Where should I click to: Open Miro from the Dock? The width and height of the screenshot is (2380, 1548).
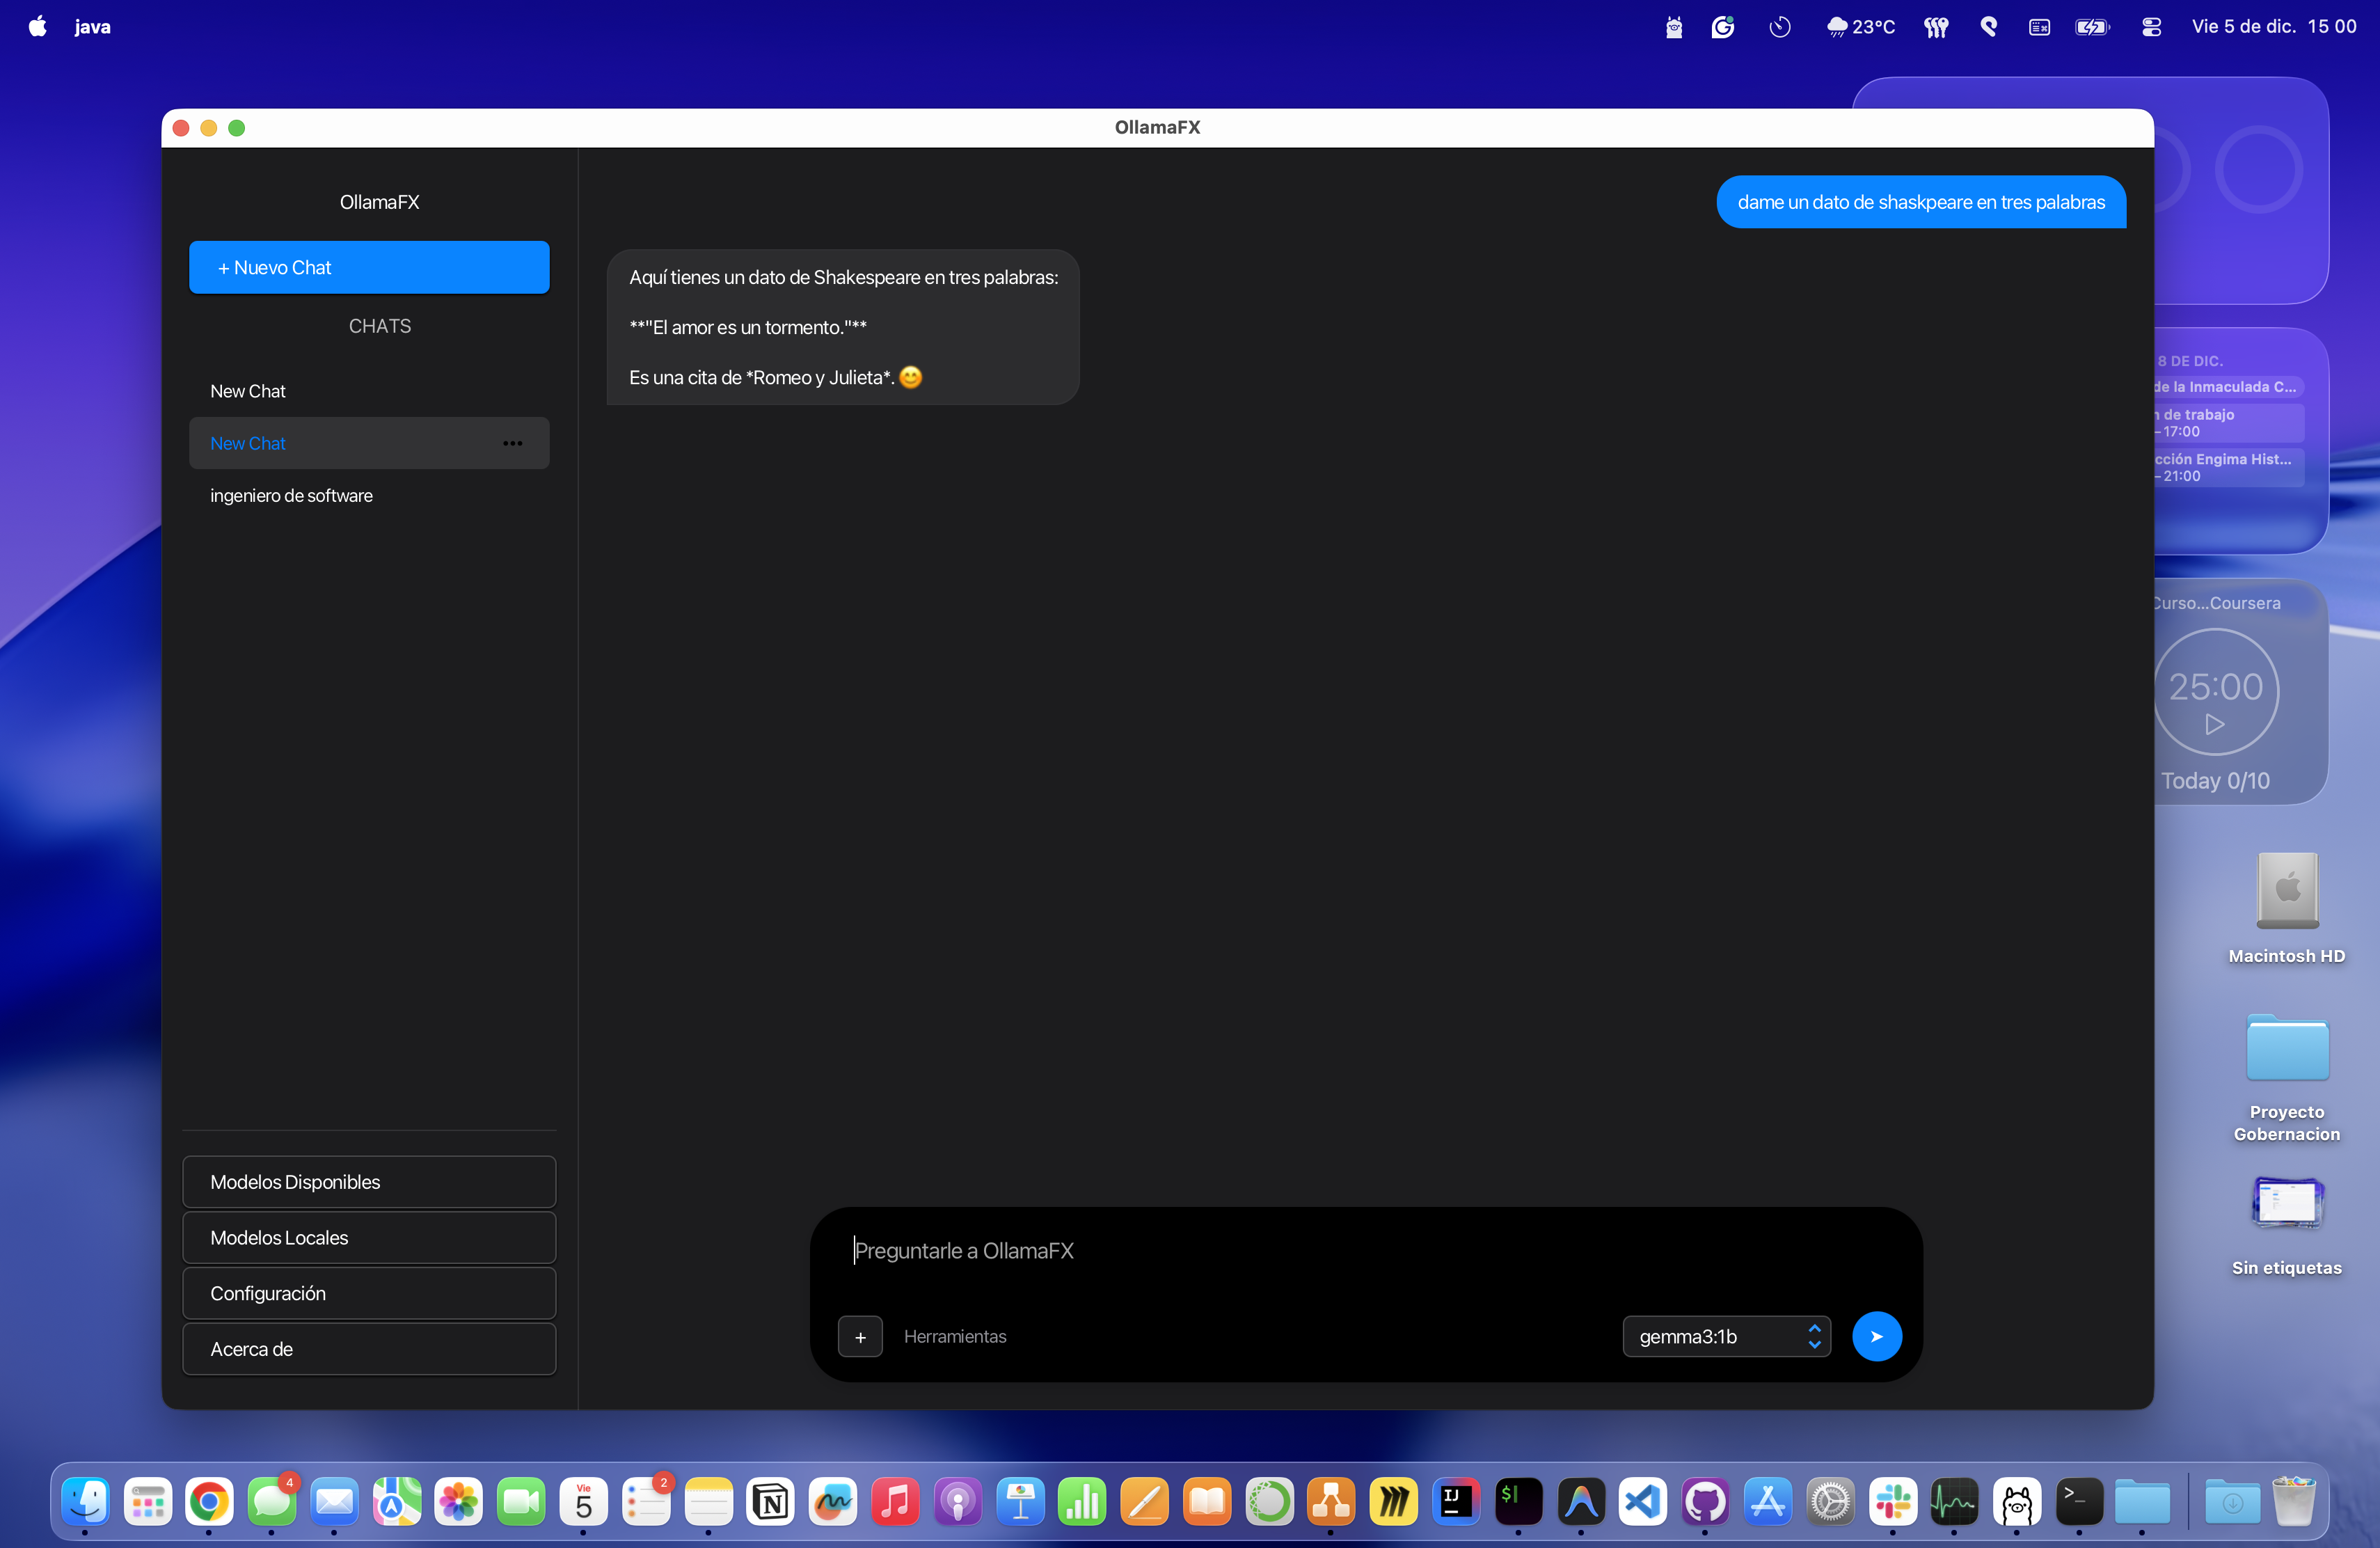click(1394, 1502)
